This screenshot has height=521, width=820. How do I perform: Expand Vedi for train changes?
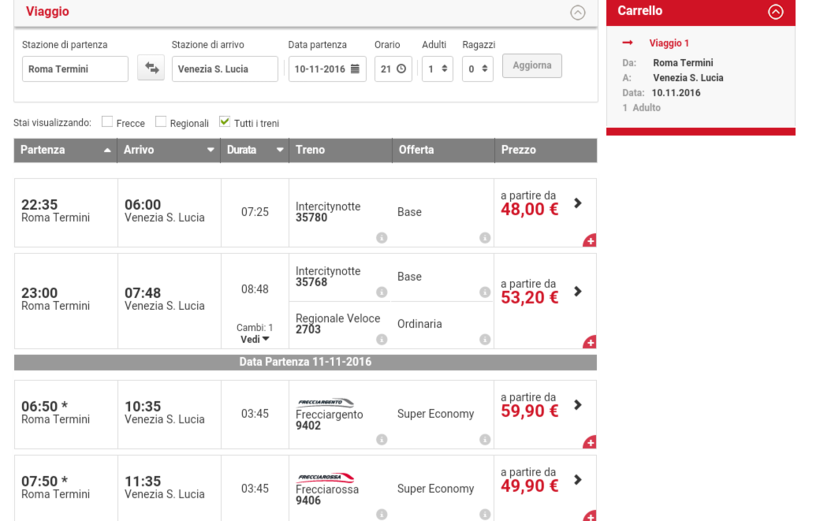(255, 339)
